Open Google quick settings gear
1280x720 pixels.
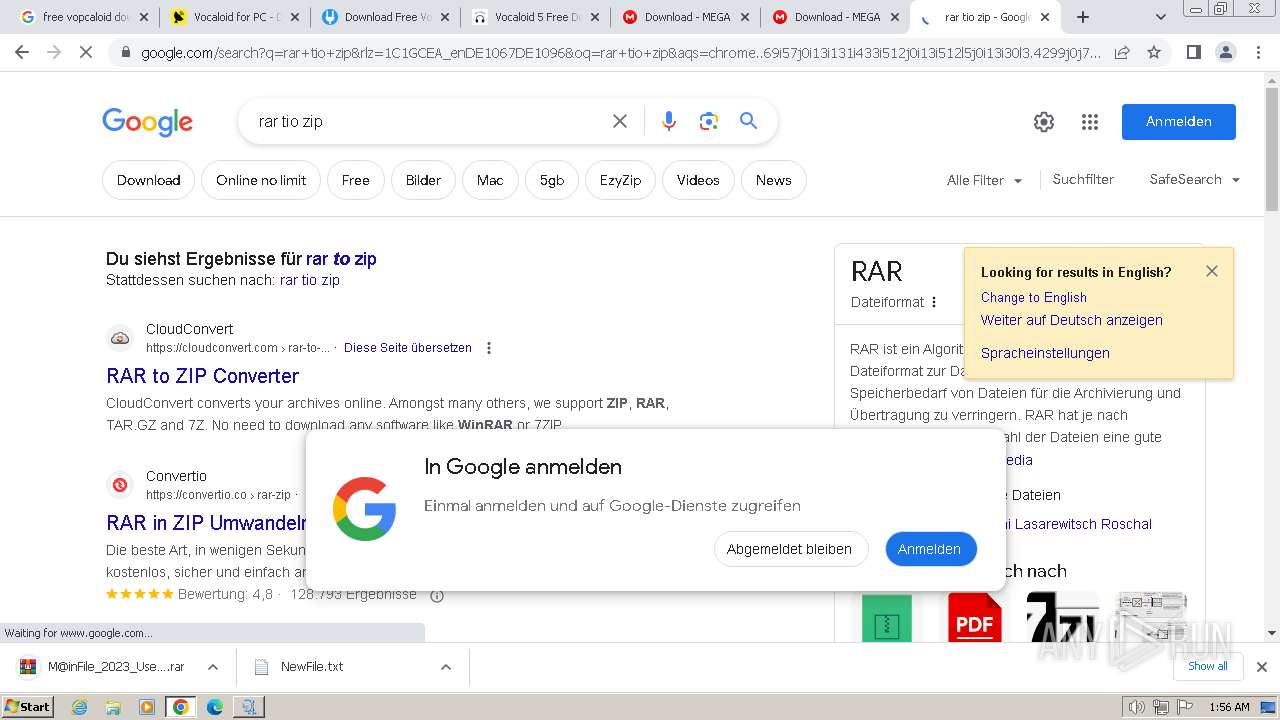click(x=1044, y=122)
